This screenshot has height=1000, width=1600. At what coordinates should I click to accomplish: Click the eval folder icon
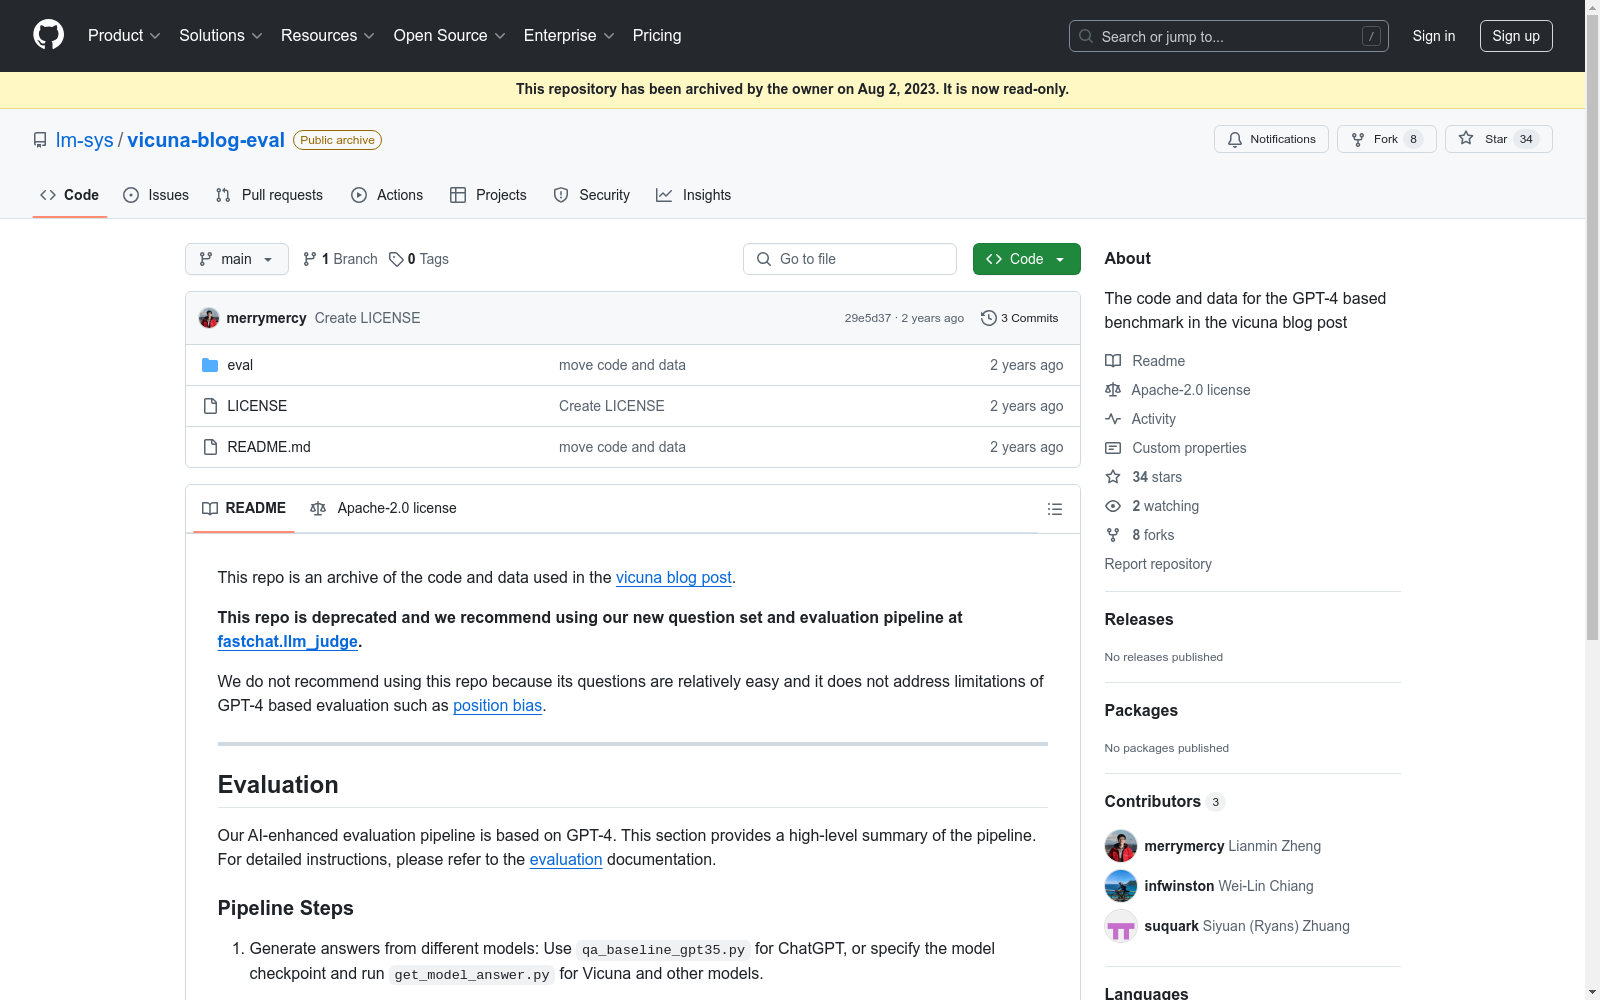tap(210, 365)
